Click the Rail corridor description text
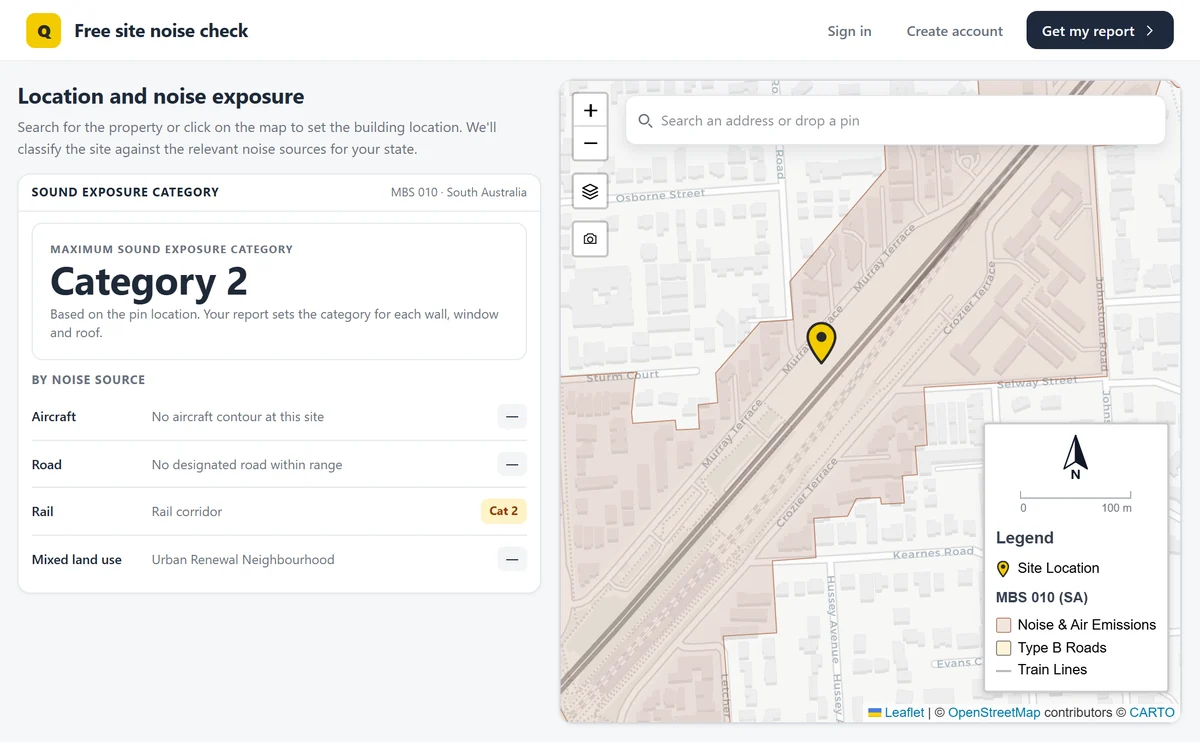 pos(187,512)
